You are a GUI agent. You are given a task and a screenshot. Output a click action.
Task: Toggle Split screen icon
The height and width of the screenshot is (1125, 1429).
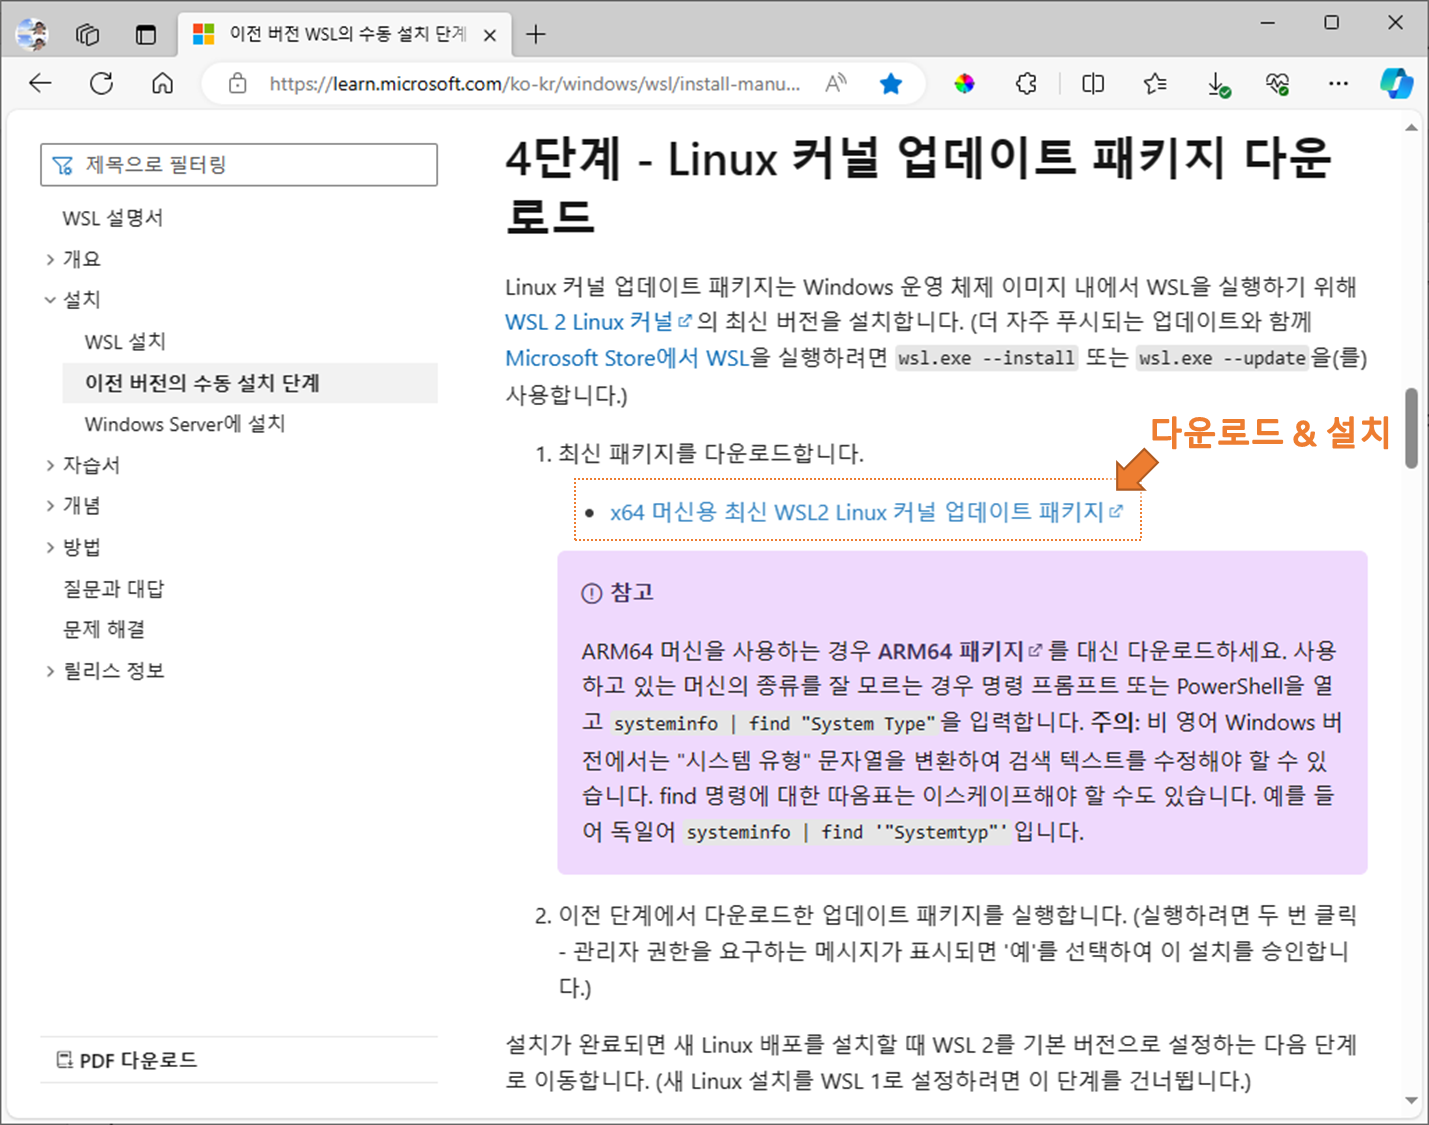coord(1093,84)
